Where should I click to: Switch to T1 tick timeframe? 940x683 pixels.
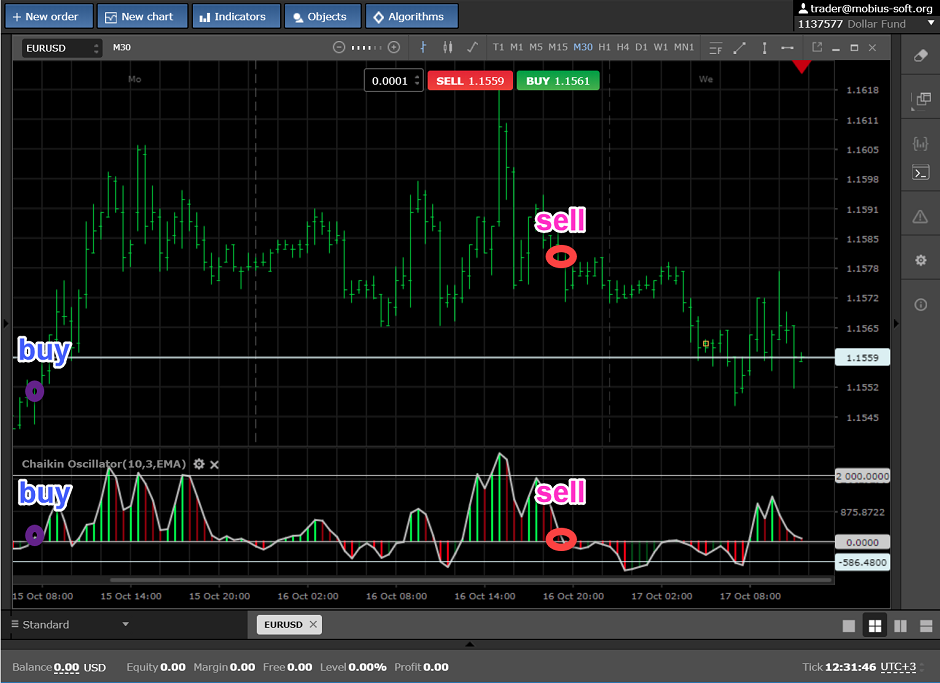pos(498,47)
